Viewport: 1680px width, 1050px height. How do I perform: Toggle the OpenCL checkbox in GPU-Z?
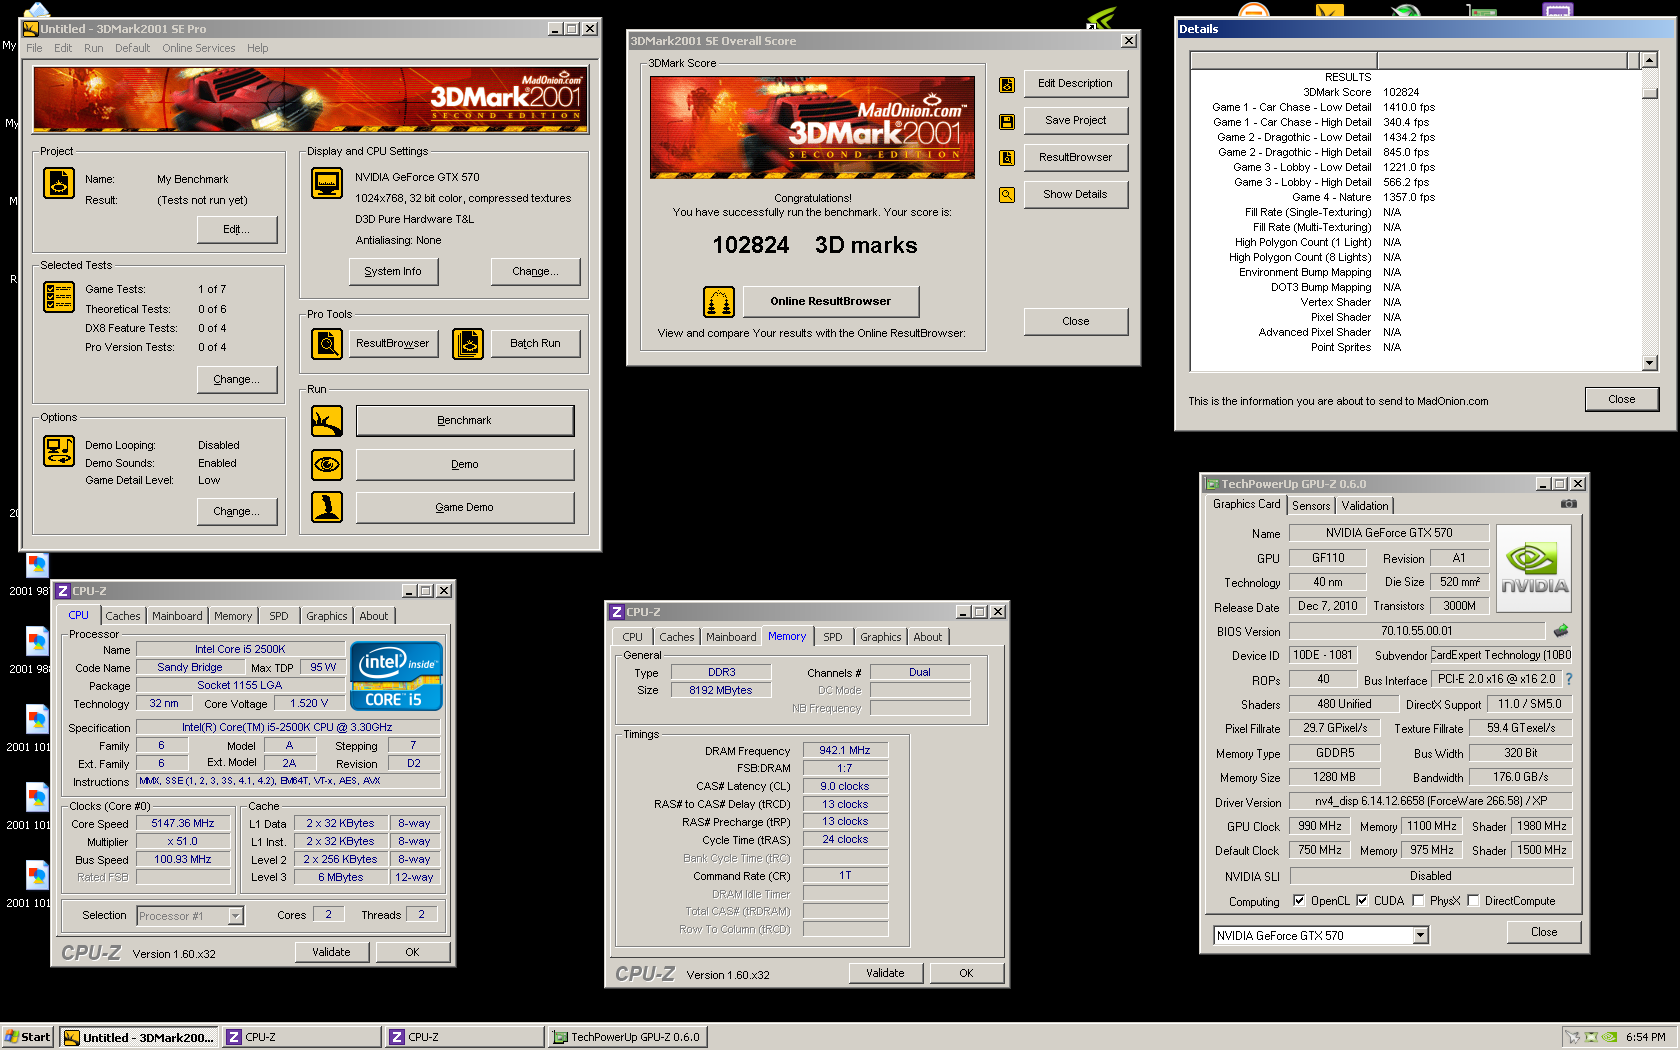1299,900
